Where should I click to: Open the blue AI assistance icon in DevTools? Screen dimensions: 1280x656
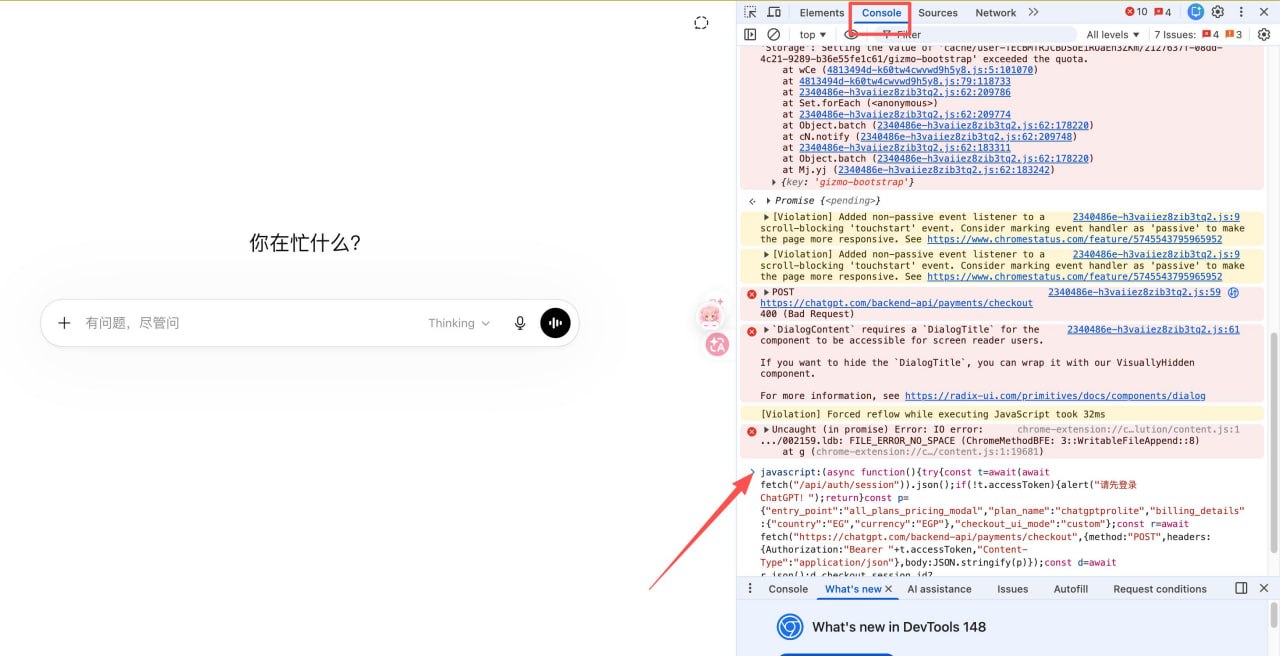click(x=1195, y=12)
